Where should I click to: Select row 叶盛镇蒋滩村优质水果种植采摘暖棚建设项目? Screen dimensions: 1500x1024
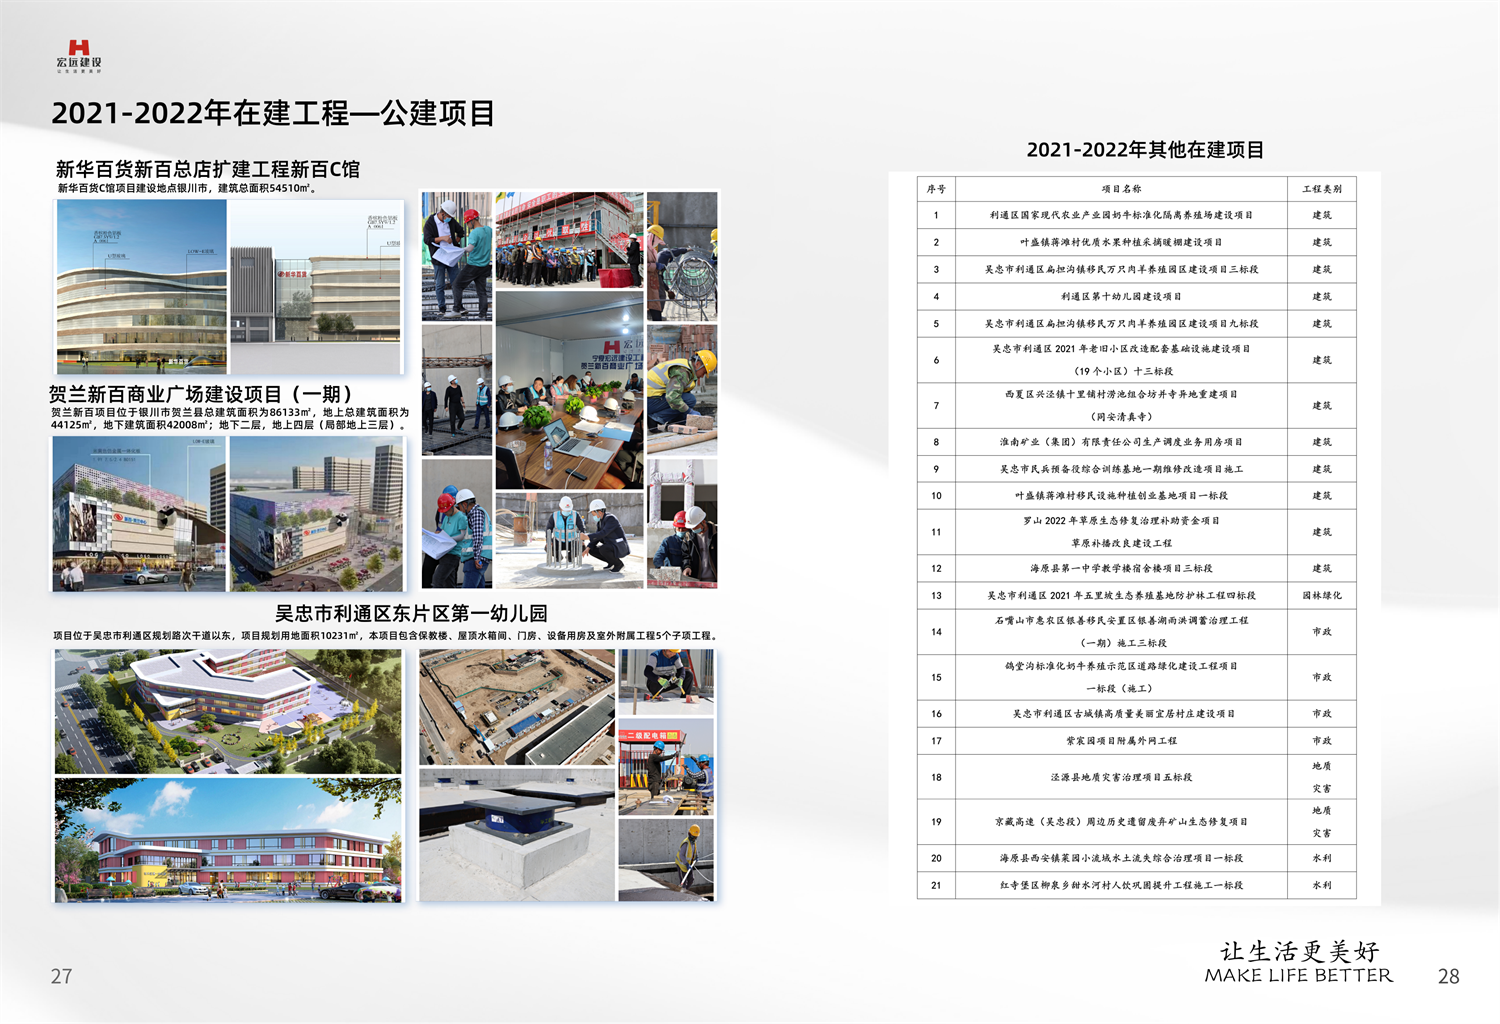[1136, 242]
